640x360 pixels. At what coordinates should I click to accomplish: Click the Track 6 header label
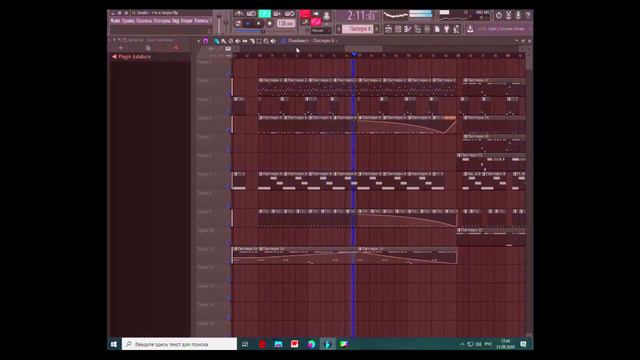204,156
